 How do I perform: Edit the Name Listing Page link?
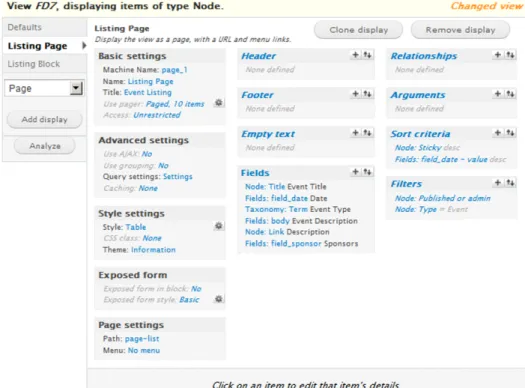click(x=151, y=81)
